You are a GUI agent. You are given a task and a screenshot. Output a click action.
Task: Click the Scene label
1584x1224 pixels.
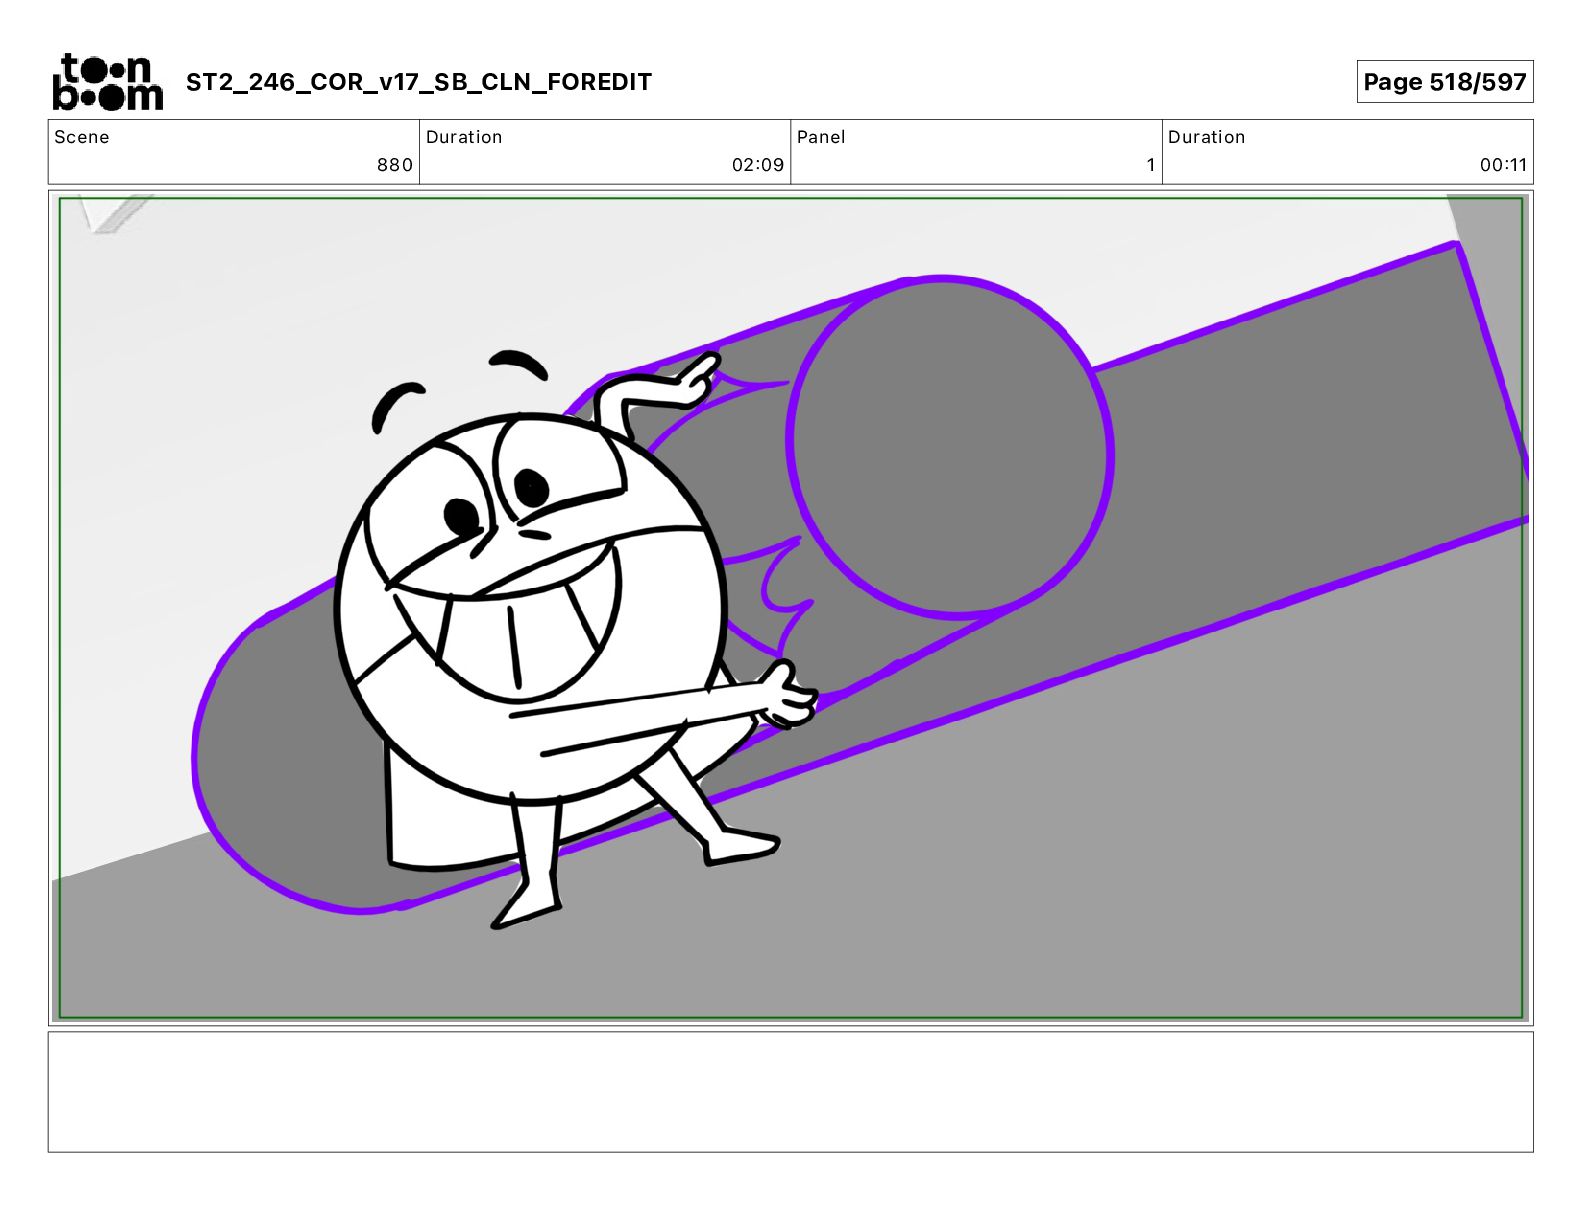point(82,137)
